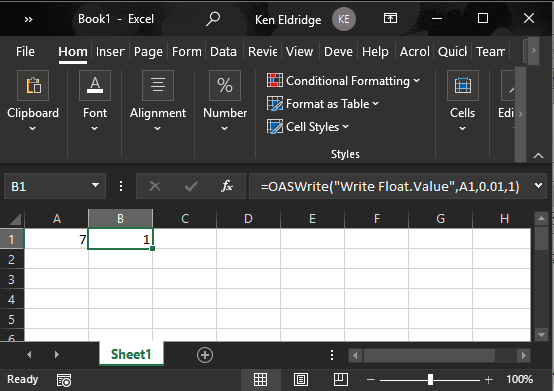Expand the formula bar

tap(538, 185)
